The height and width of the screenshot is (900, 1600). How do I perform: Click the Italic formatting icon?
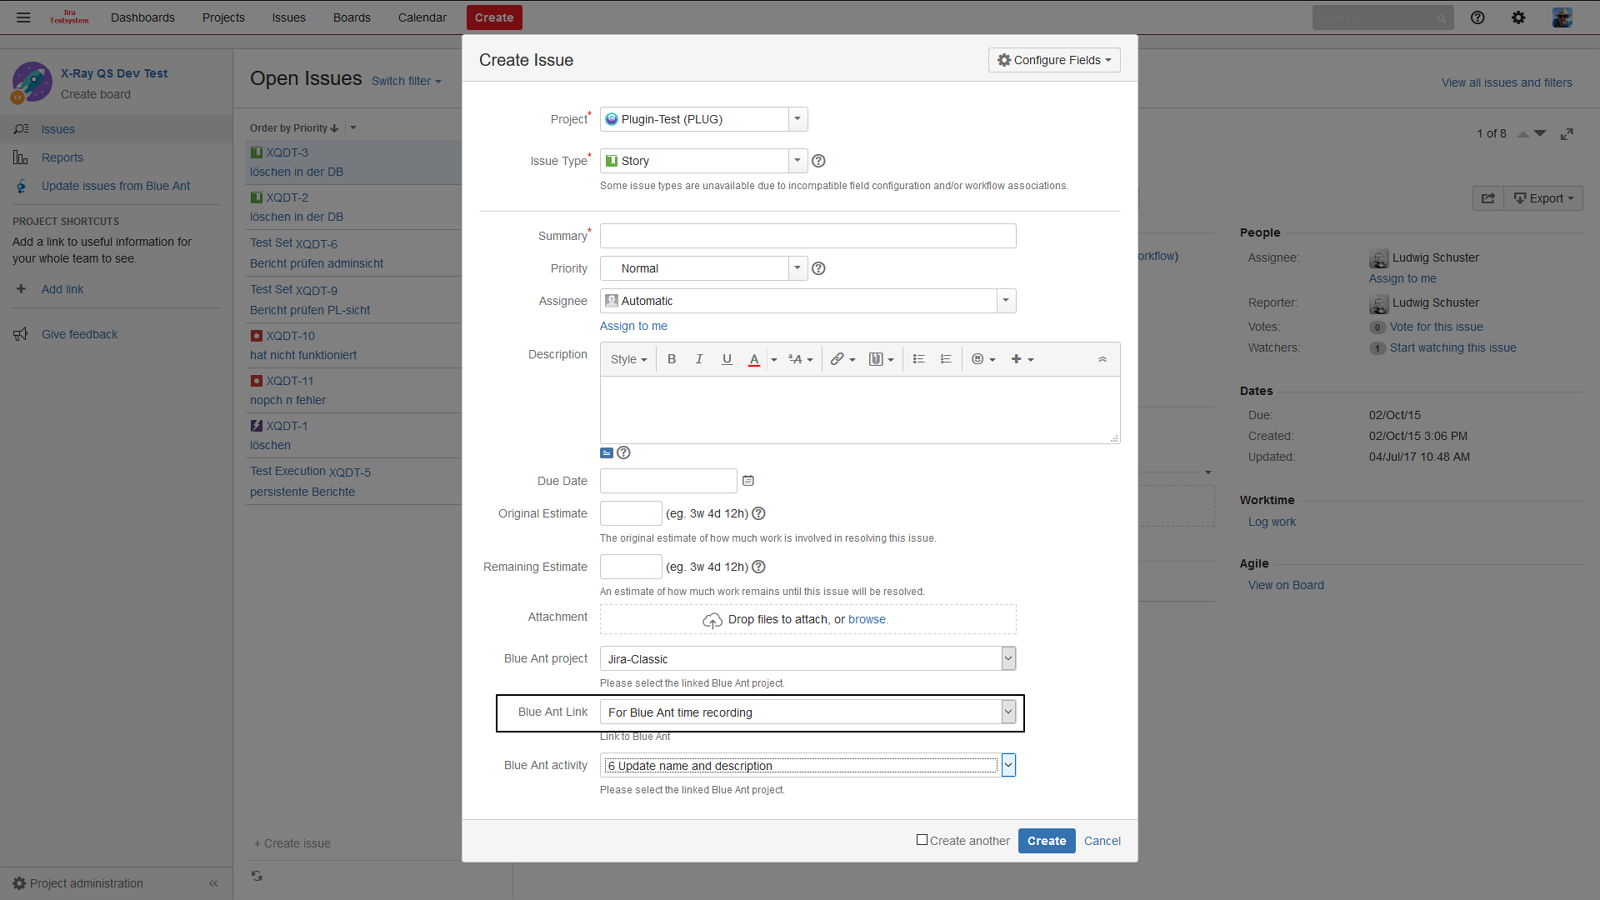(699, 359)
